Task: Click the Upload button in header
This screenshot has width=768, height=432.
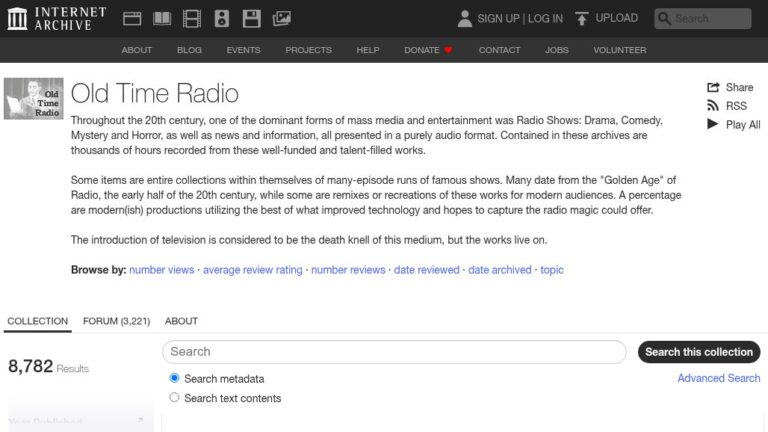Action: [x=606, y=18]
